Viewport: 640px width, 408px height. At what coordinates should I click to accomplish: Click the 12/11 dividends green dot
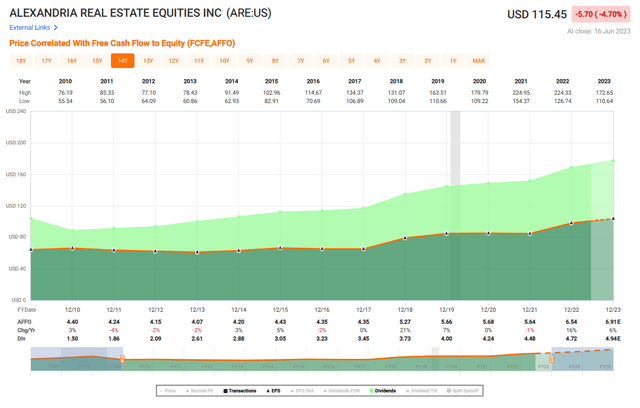pyautogui.click(x=114, y=228)
